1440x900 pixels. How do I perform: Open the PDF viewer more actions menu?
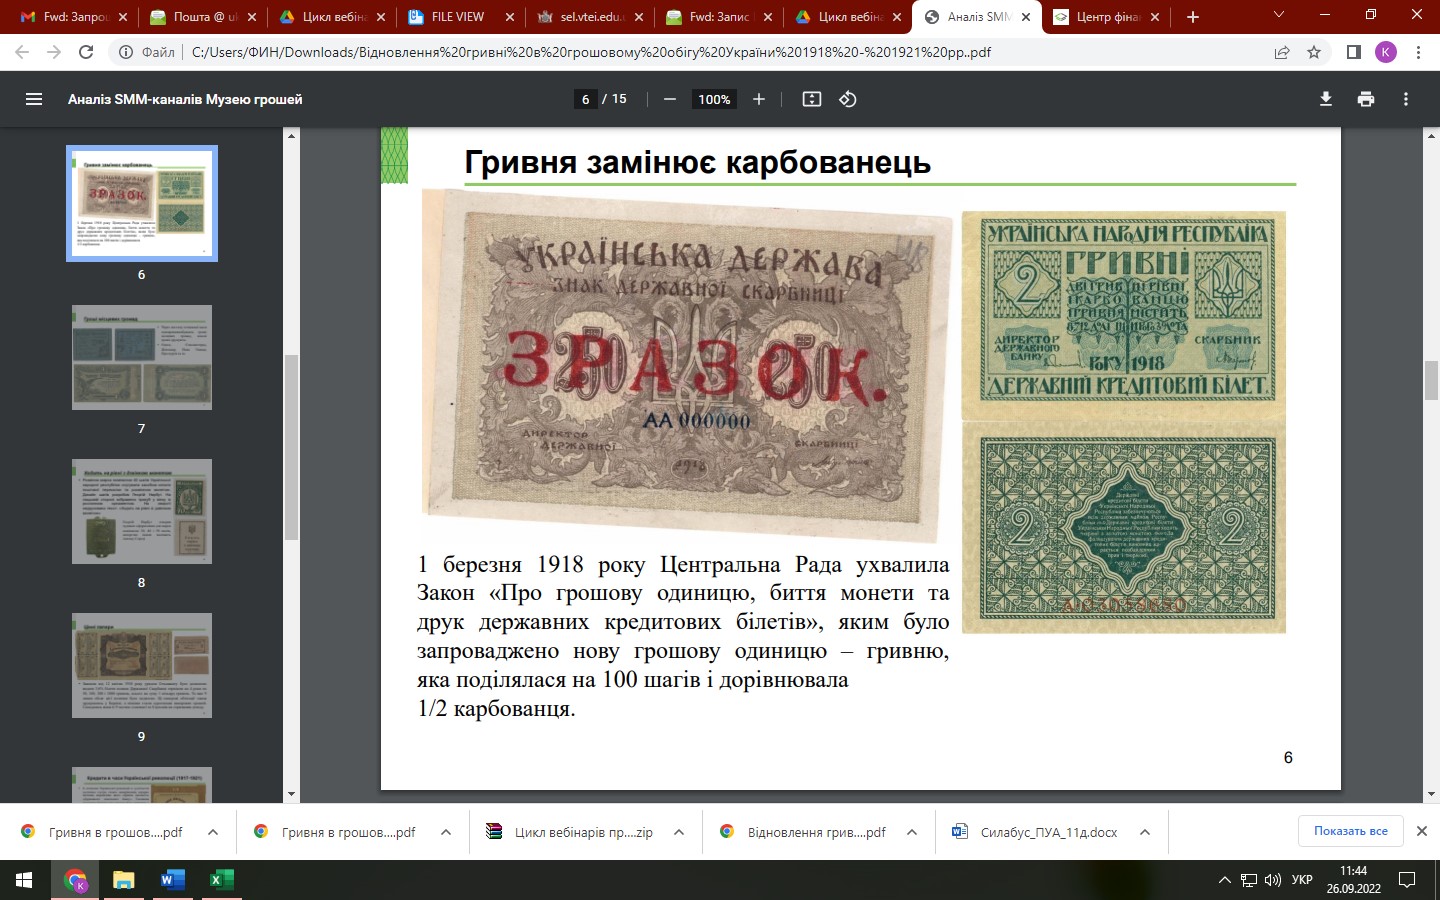[1406, 99]
